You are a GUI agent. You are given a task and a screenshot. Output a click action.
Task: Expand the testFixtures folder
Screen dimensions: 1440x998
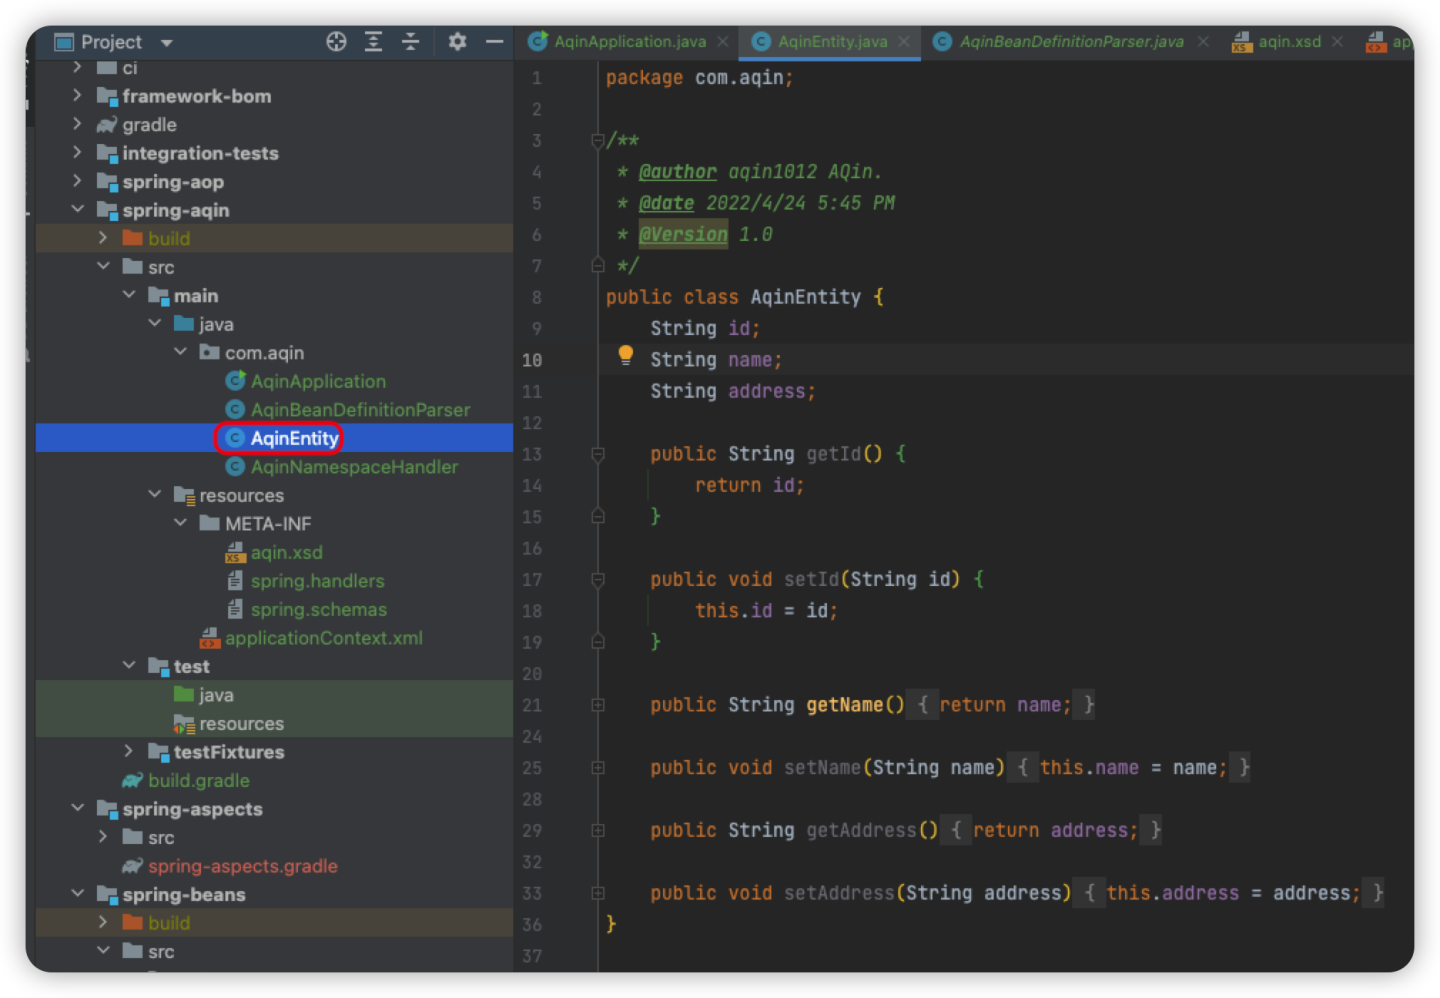coord(129,751)
